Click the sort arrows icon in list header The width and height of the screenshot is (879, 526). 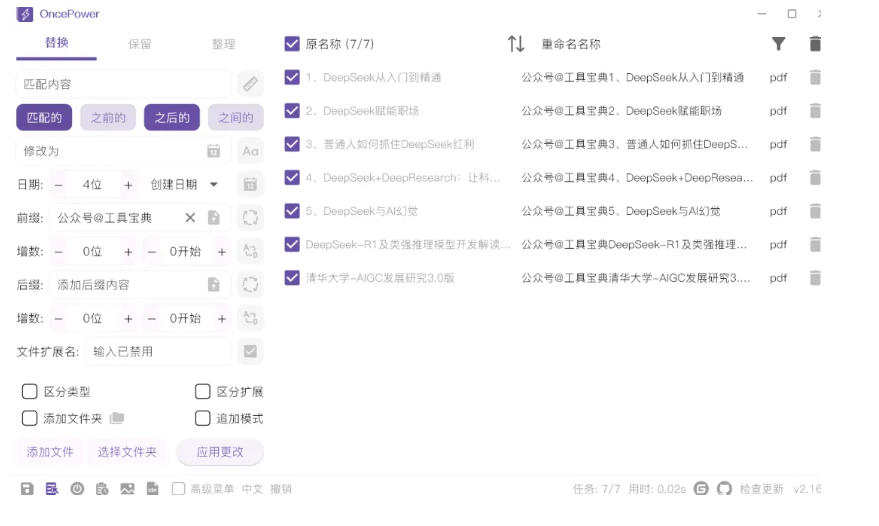[x=516, y=44]
